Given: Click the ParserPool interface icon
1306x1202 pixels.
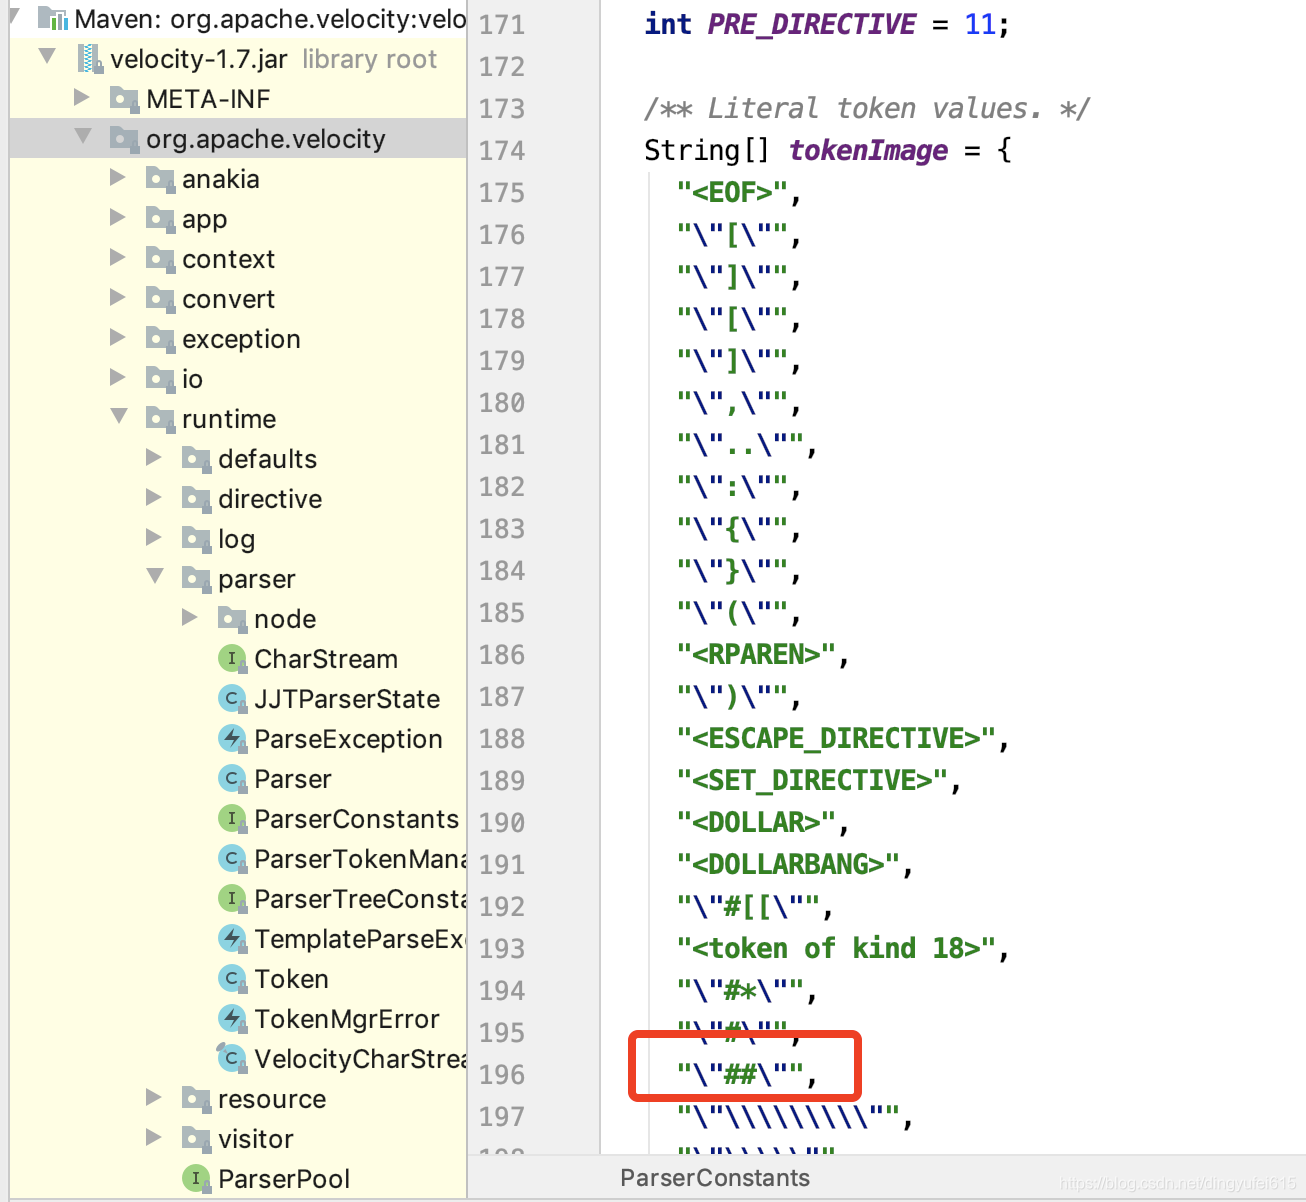Looking at the screenshot, I should click(x=196, y=1179).
